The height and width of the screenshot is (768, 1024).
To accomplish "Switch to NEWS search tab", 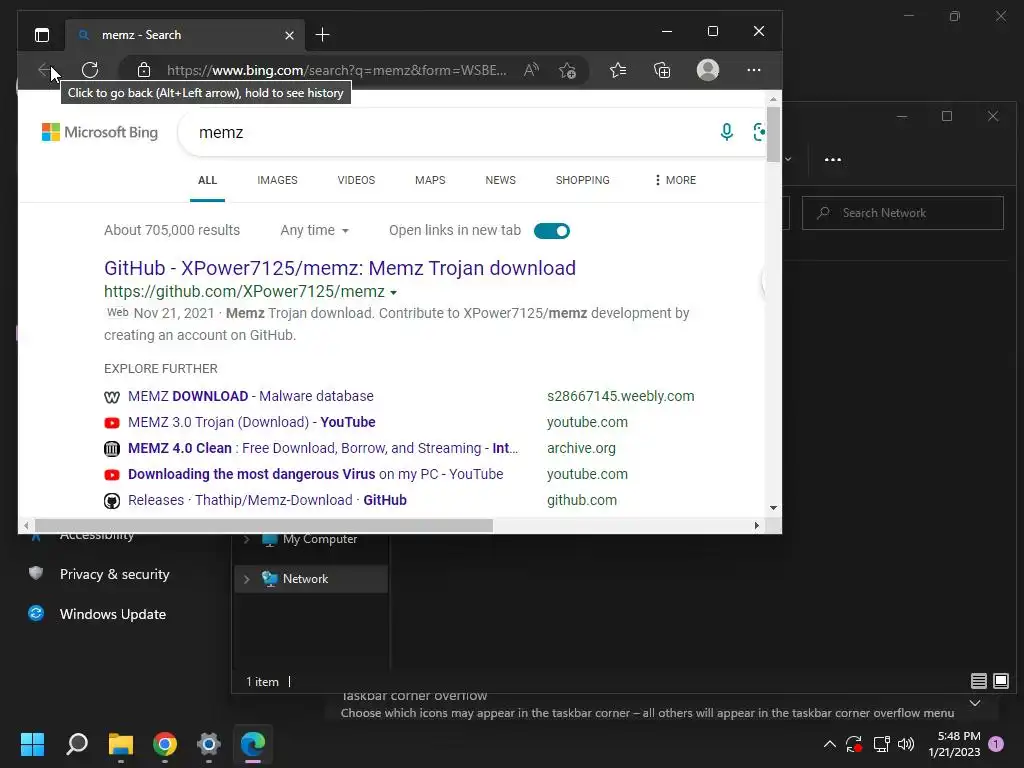I will [500, 180].
